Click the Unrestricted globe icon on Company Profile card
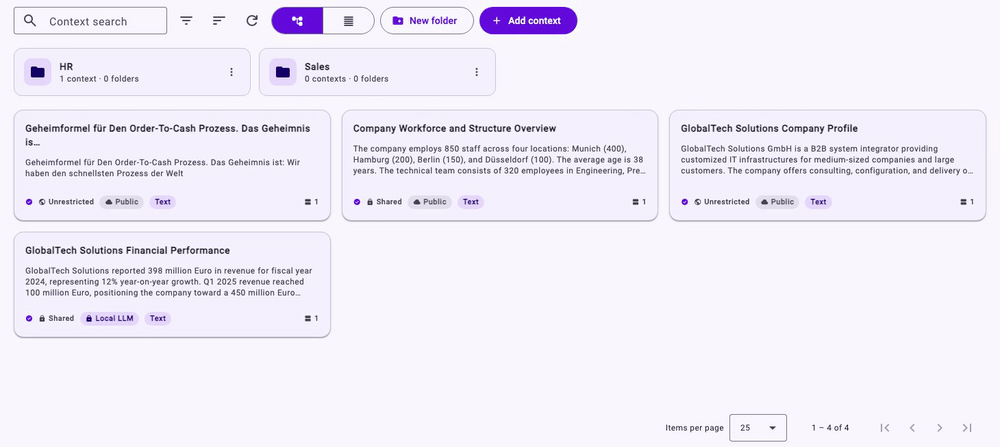Image resolution: width=1000 pixels, height=447 pixels. [698, 202]
